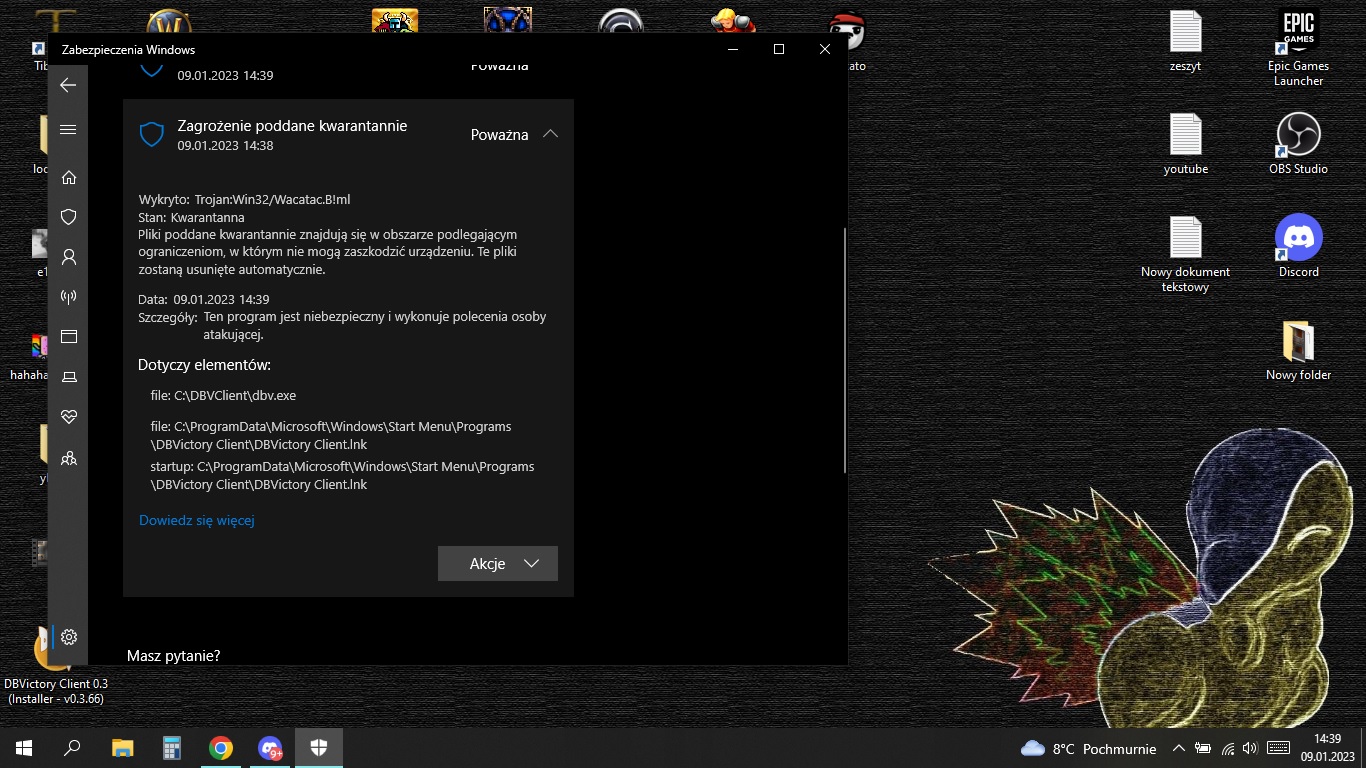Image resolution: width=1366 pixels, height=768 pixels.
Task: Click the Windows Start button
Action: (x=24, y=748)
